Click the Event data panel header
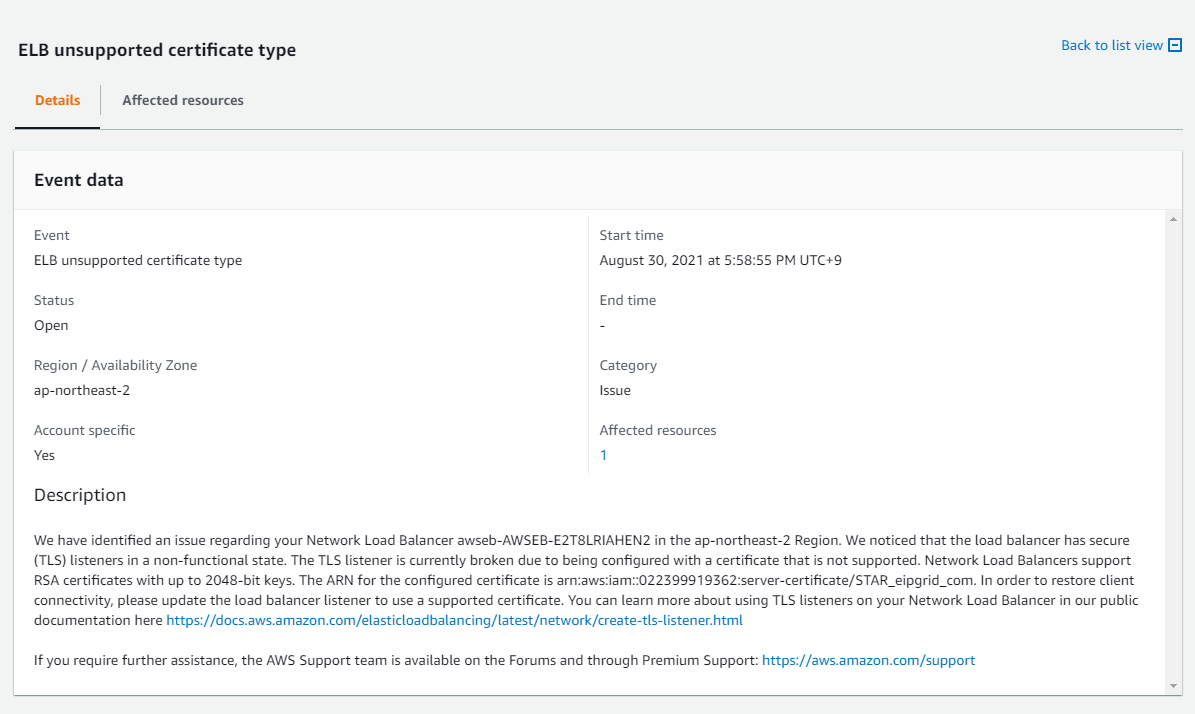This screenshot has width=1195, height=714. click(79, 180)
